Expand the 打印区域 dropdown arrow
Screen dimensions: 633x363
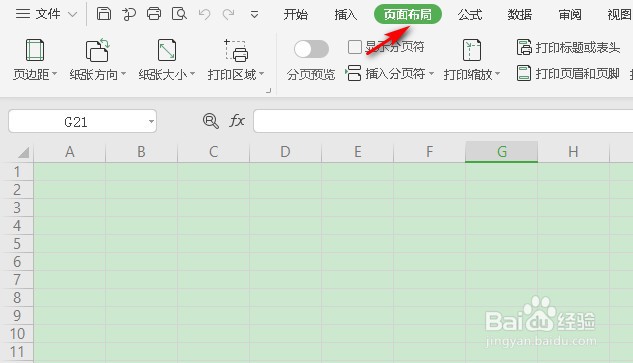pos(262,74)
